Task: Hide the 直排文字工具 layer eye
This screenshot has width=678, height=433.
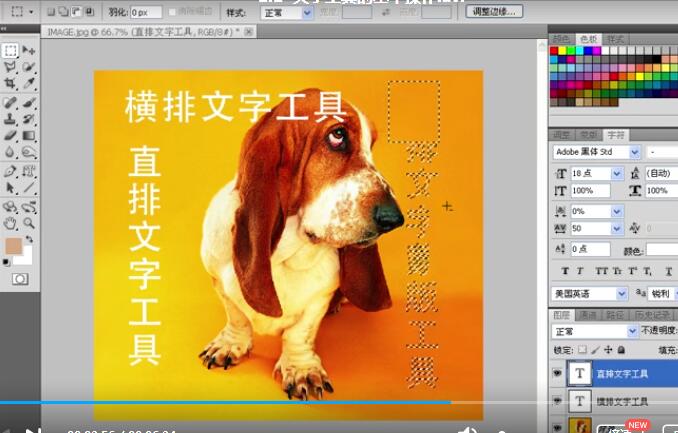Action: [x=557, y=374]
